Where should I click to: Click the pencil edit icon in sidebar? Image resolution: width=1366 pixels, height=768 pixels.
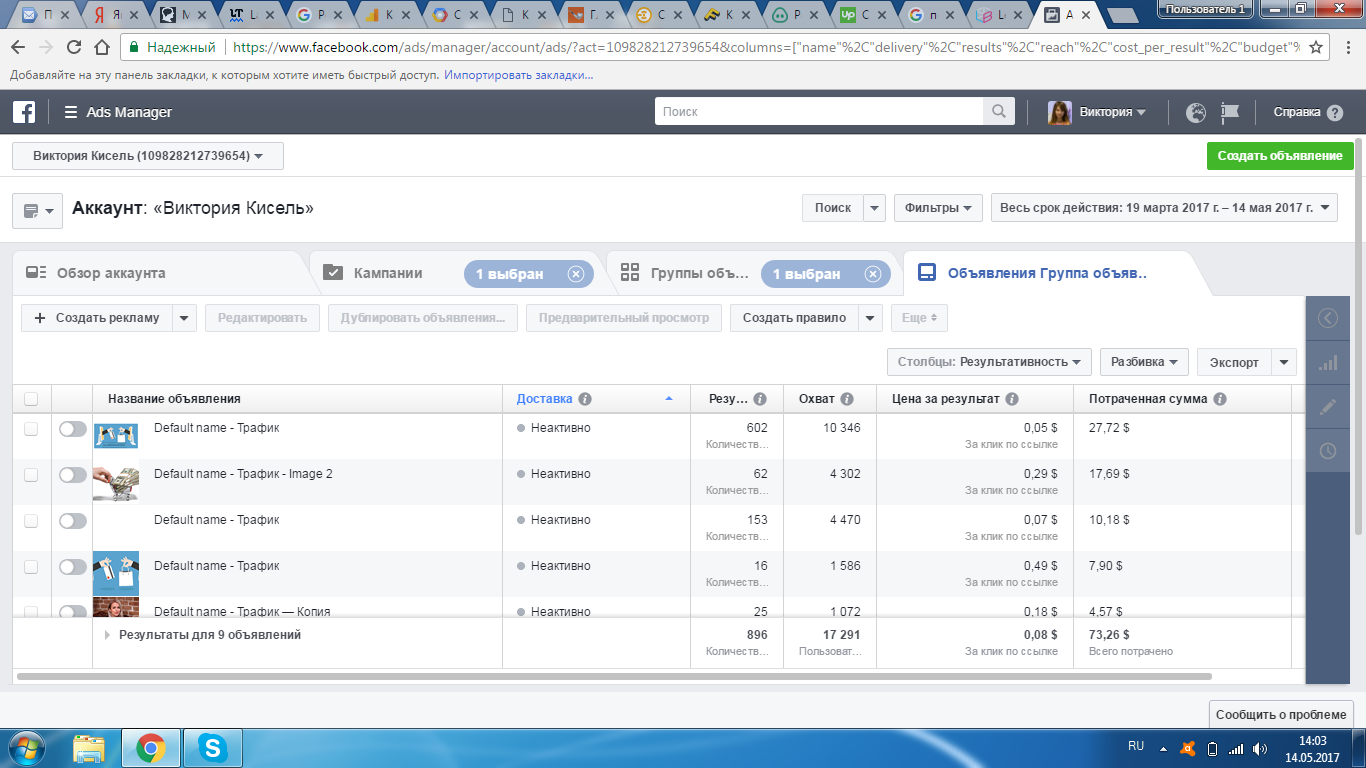click(x=1327, y=407)
